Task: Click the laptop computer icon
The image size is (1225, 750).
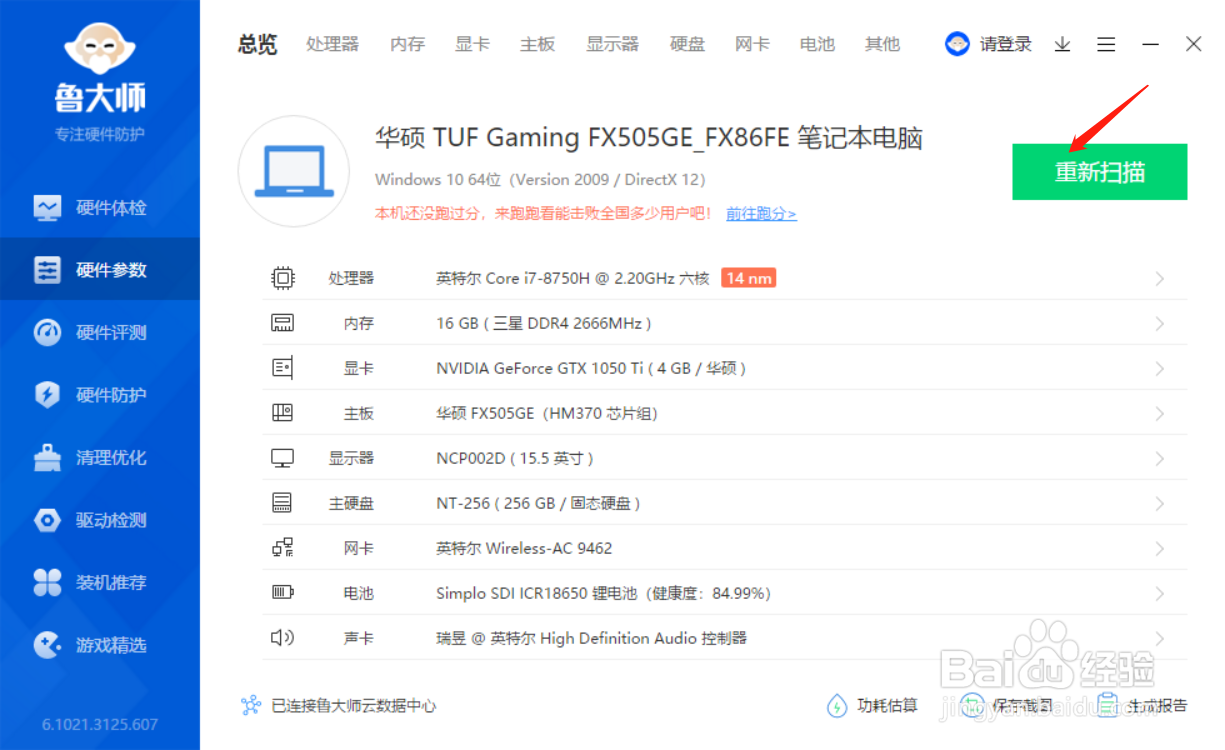Action: 293,171
